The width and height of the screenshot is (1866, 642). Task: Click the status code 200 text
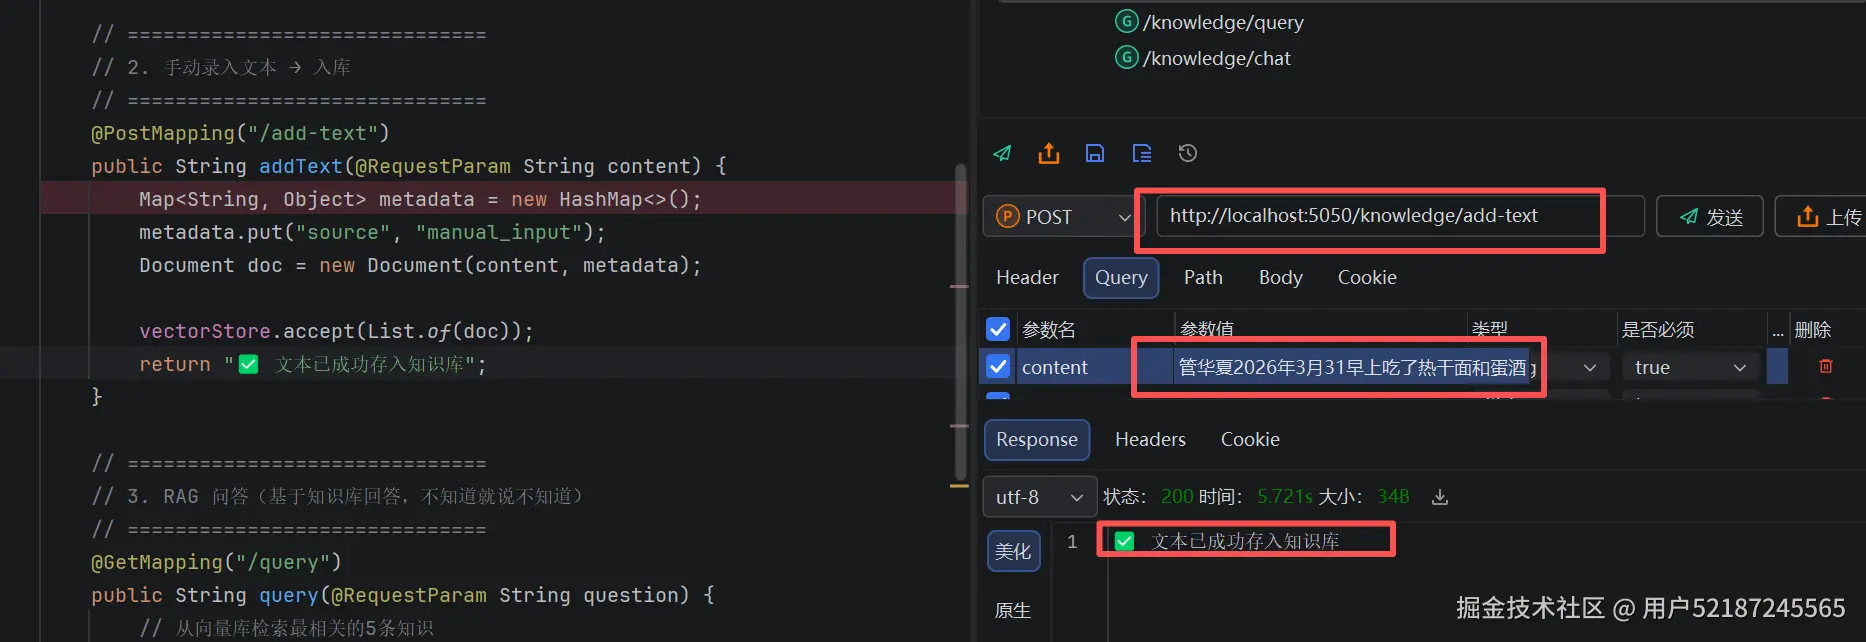1177,497
